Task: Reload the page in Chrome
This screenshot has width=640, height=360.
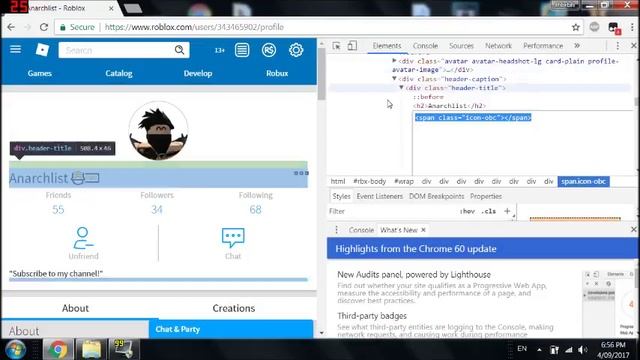Action: pyautogui.click(x=44, y=27)
